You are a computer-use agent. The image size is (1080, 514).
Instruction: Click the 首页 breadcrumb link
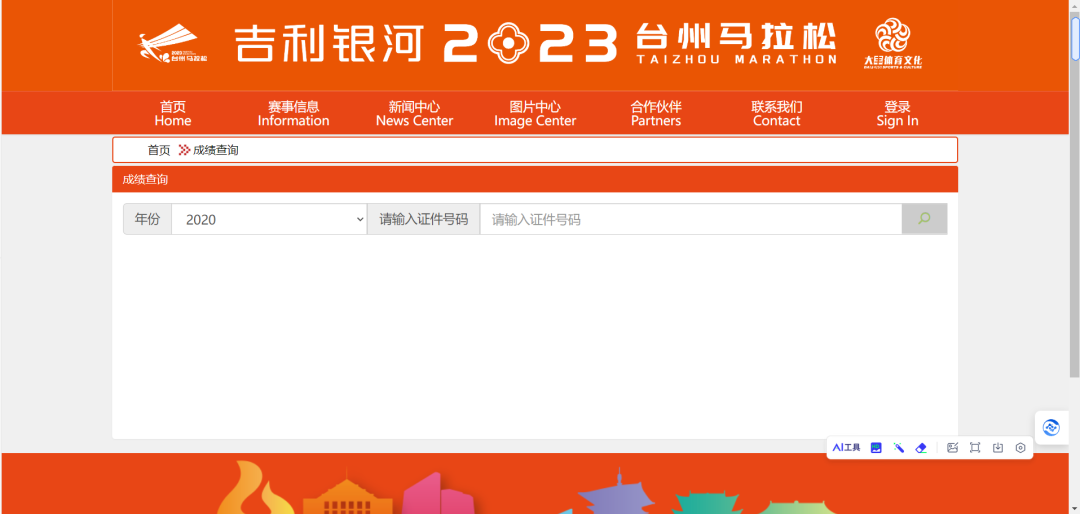(x=159, y=150)
